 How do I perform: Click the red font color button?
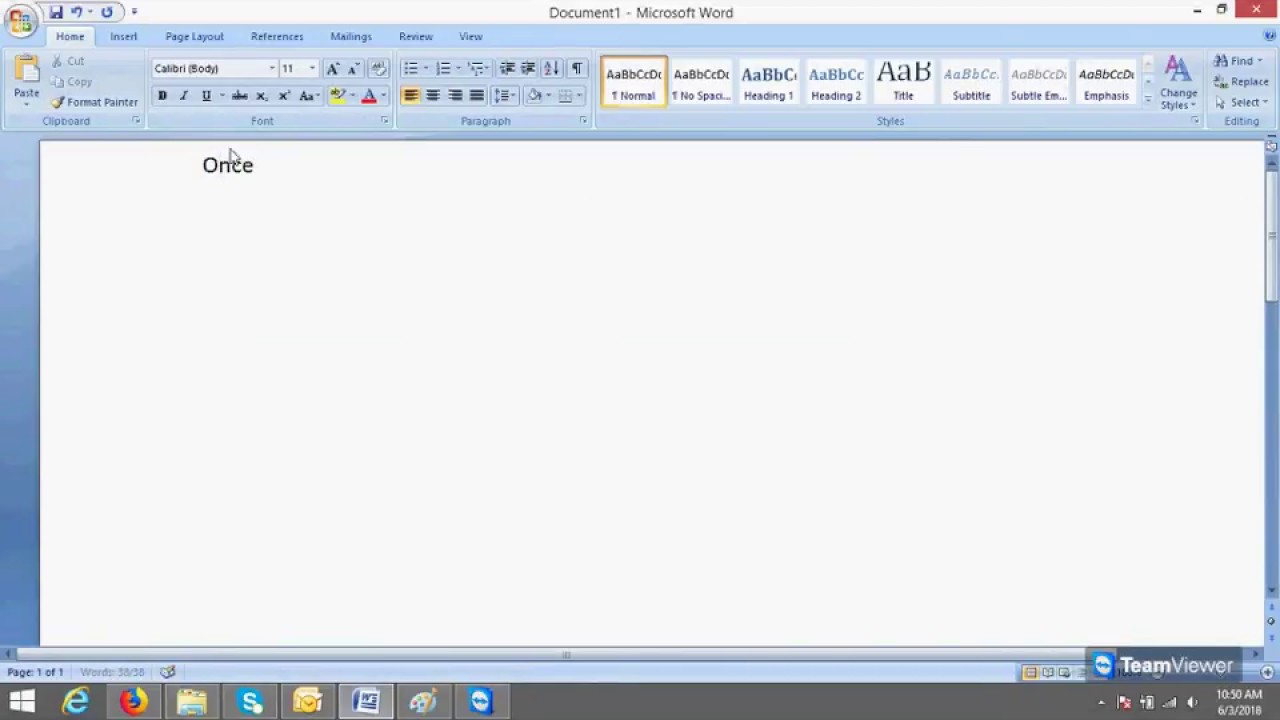tap(369, 96)
